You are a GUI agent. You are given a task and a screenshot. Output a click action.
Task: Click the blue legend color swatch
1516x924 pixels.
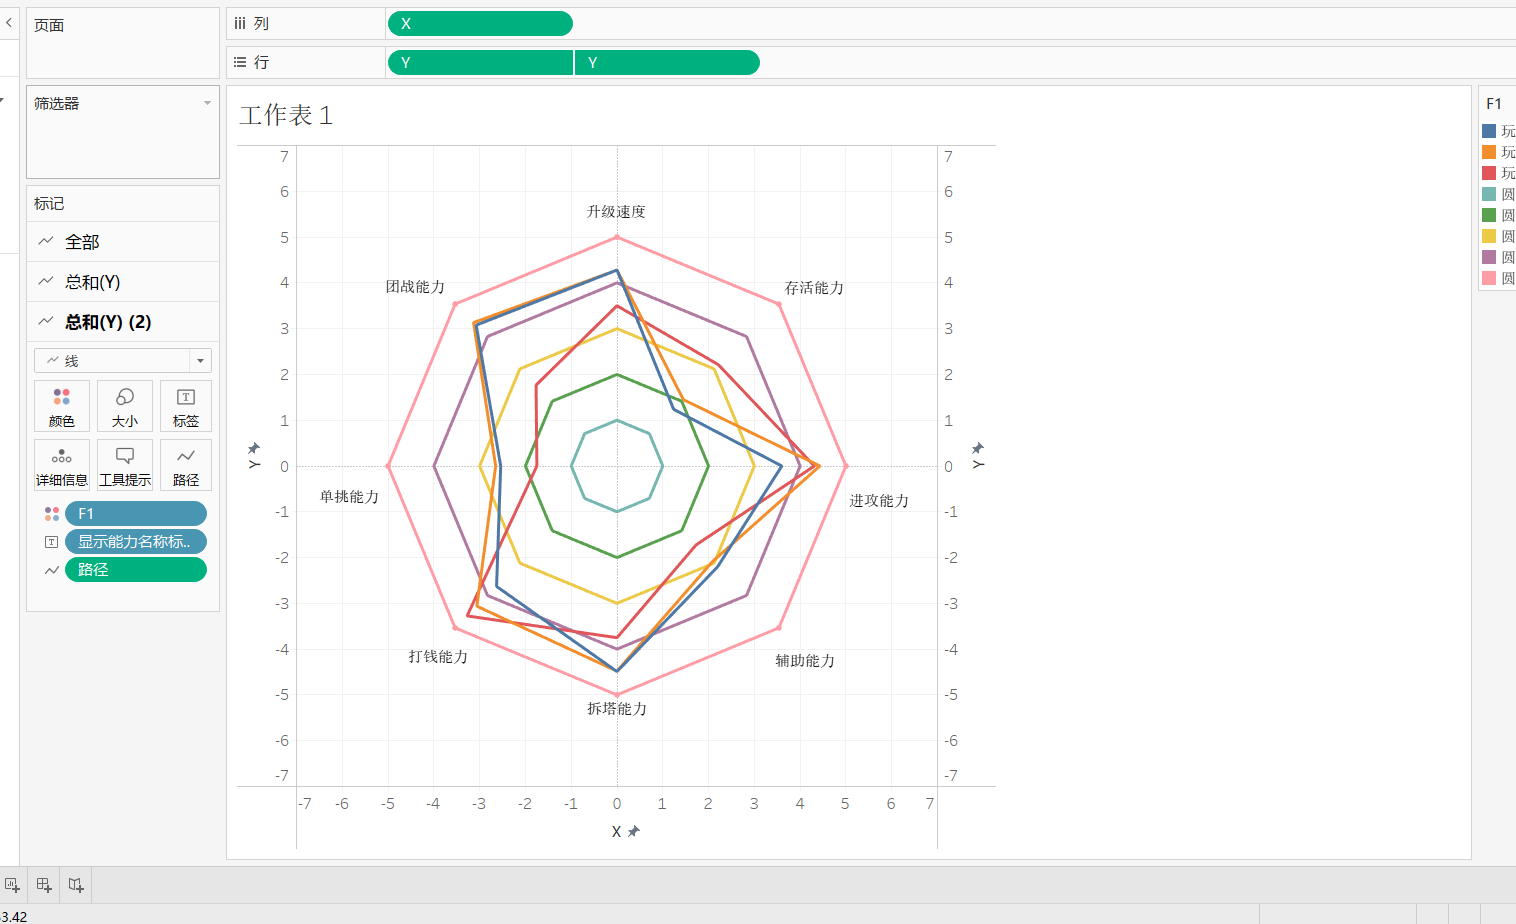pyautogui.click(x=1489, y=131)
